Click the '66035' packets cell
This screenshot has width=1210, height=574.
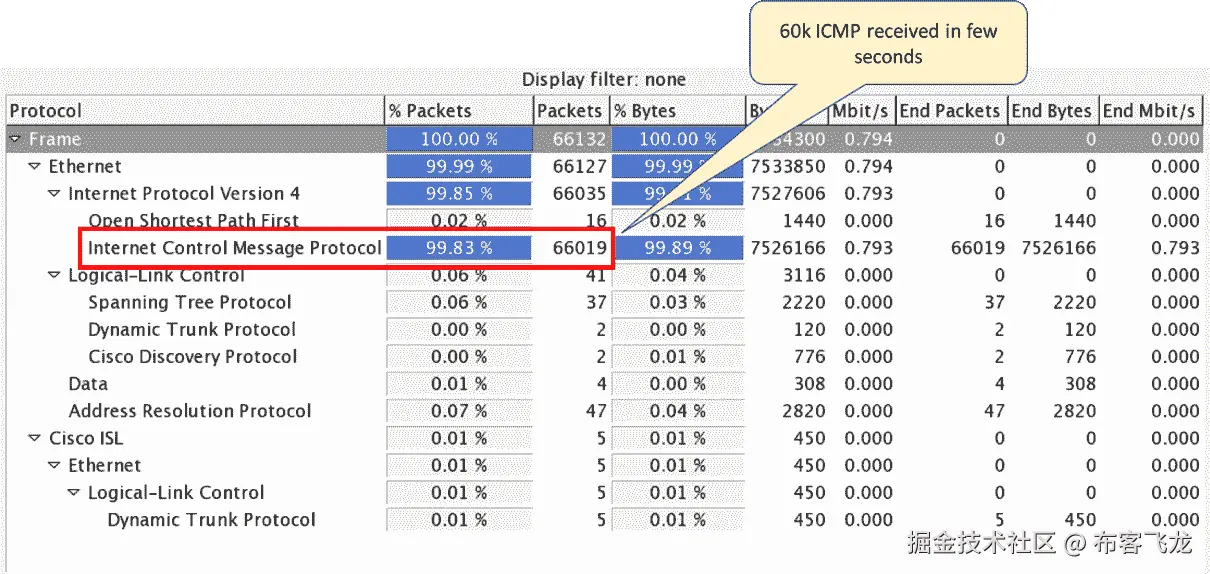[579, 194]
